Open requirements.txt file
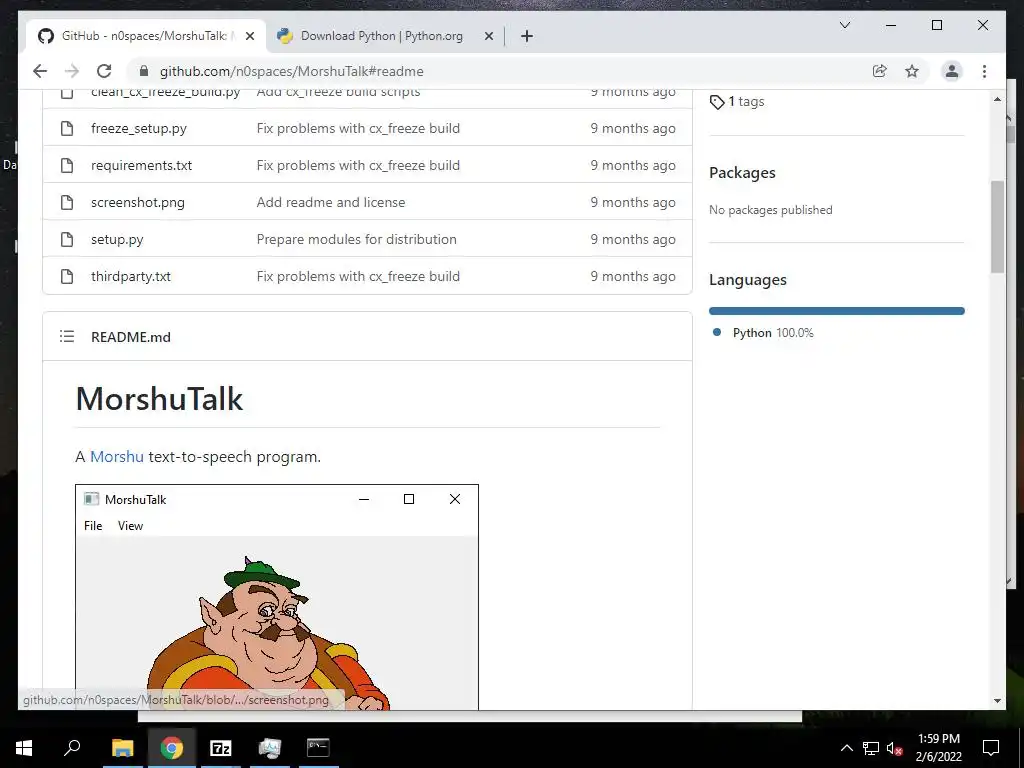 click(x=141, y=165)
